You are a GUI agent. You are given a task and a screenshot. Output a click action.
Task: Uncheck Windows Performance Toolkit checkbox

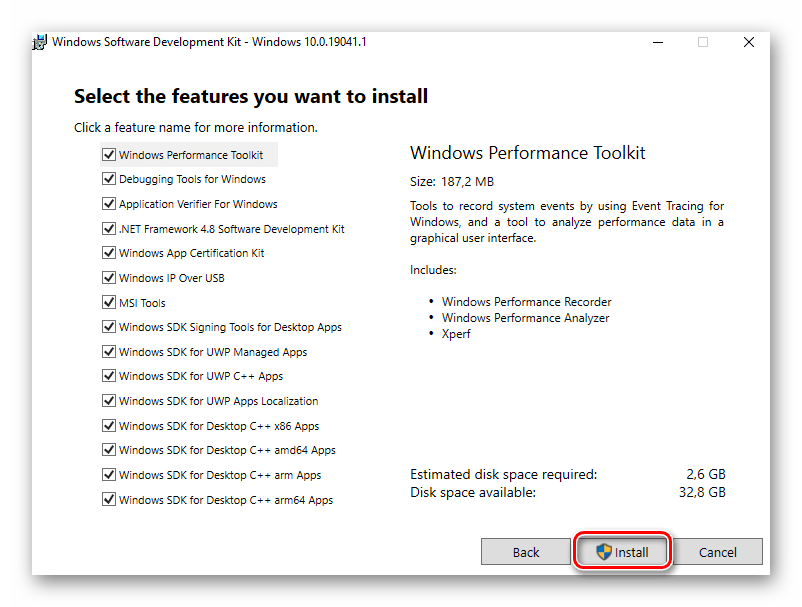point(109,155)
